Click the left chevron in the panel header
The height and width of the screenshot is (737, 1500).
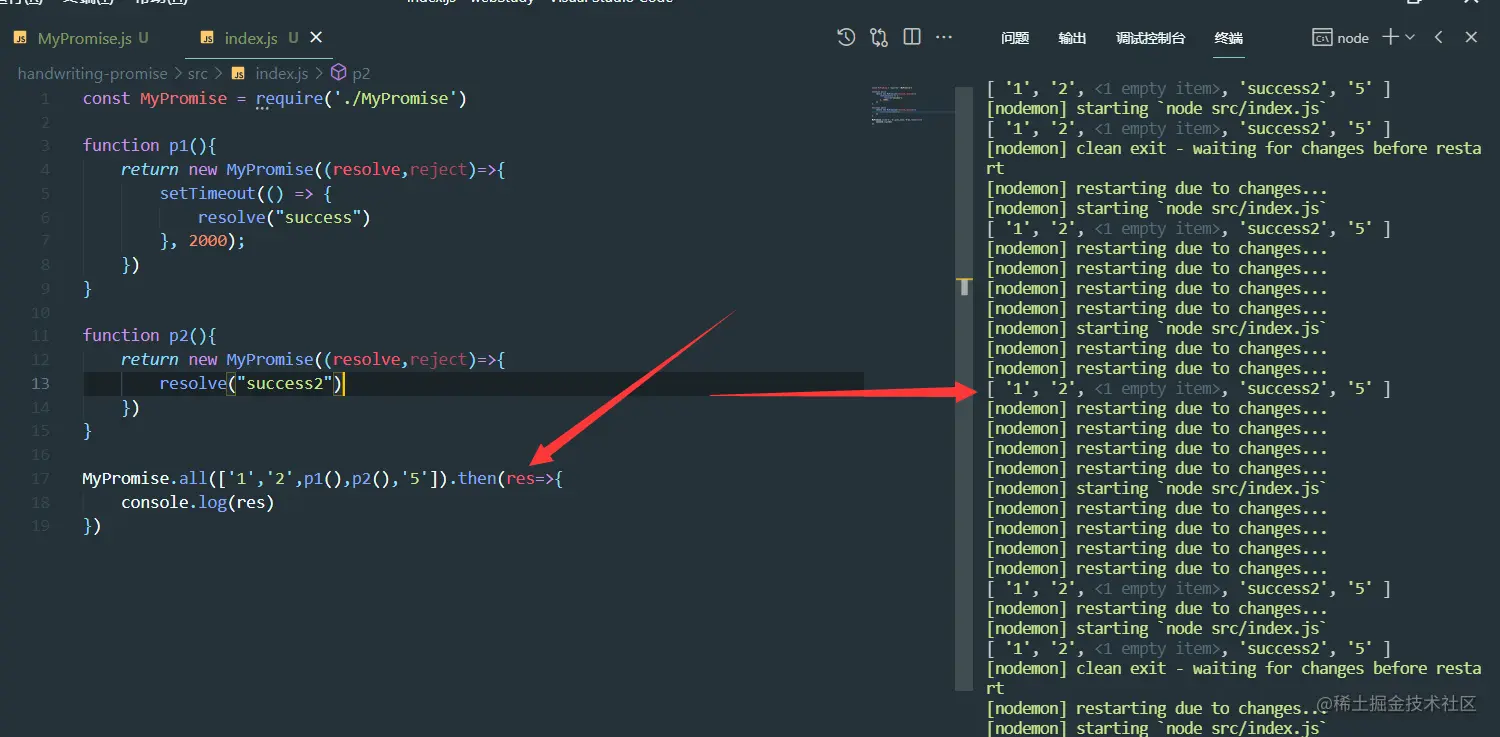(1438, 38)
